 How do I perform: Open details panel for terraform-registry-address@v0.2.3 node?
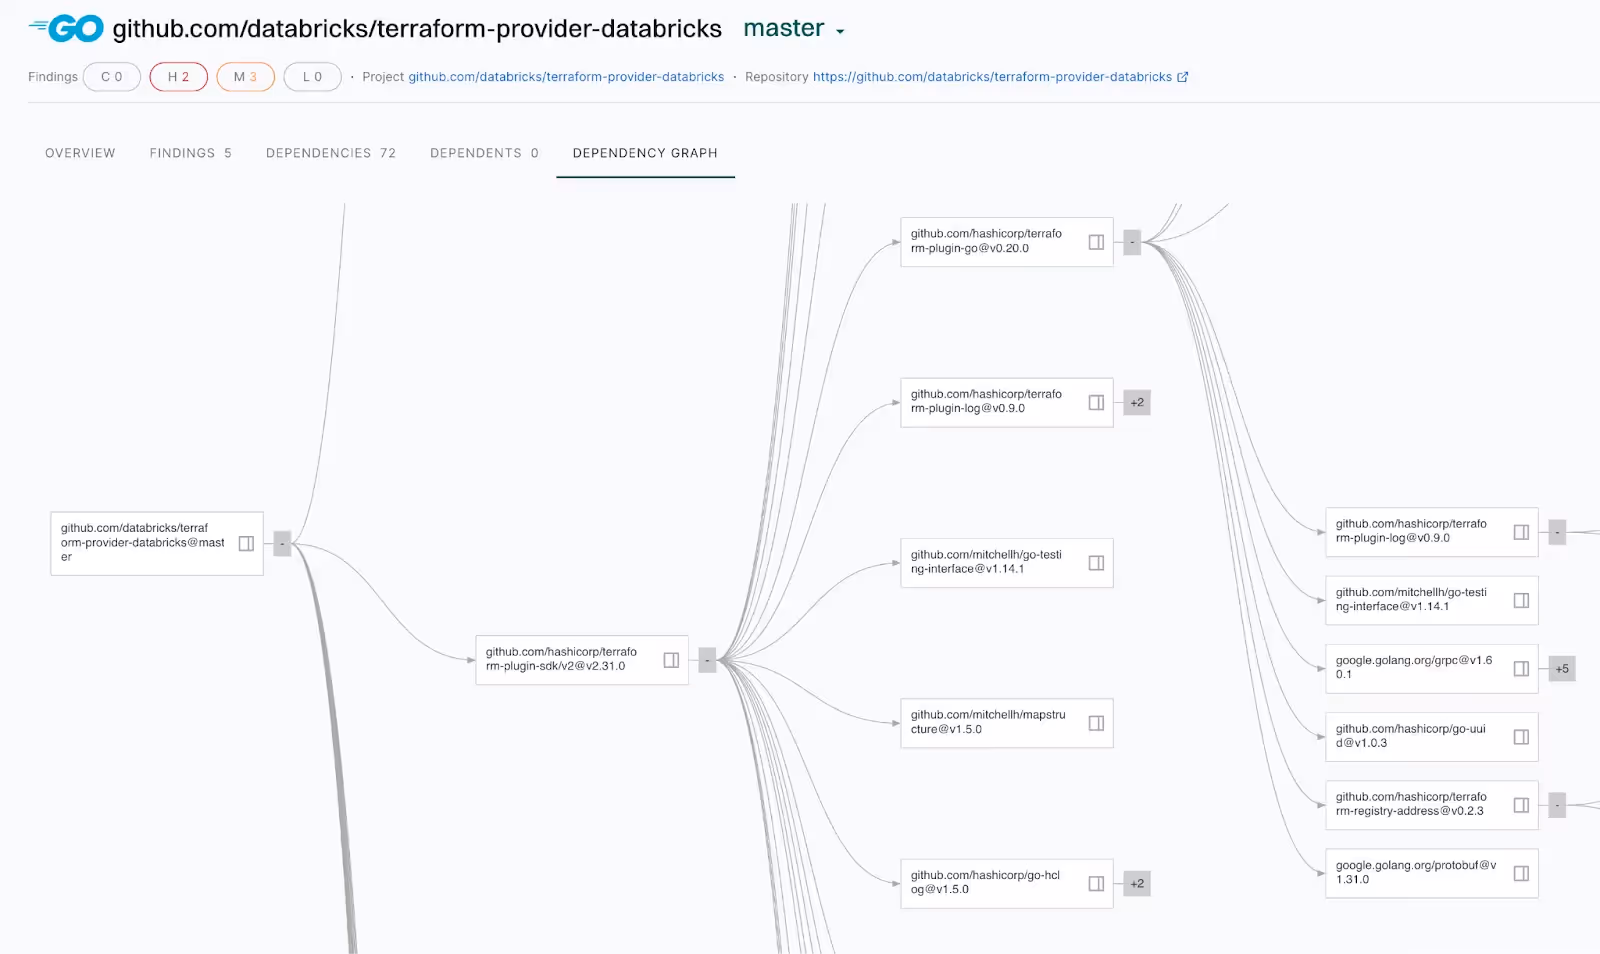pos(1521,805)
